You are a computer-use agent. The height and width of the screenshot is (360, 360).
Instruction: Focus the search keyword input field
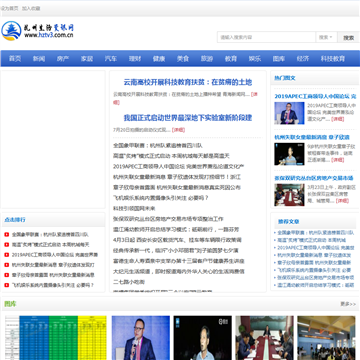[266, 37]
